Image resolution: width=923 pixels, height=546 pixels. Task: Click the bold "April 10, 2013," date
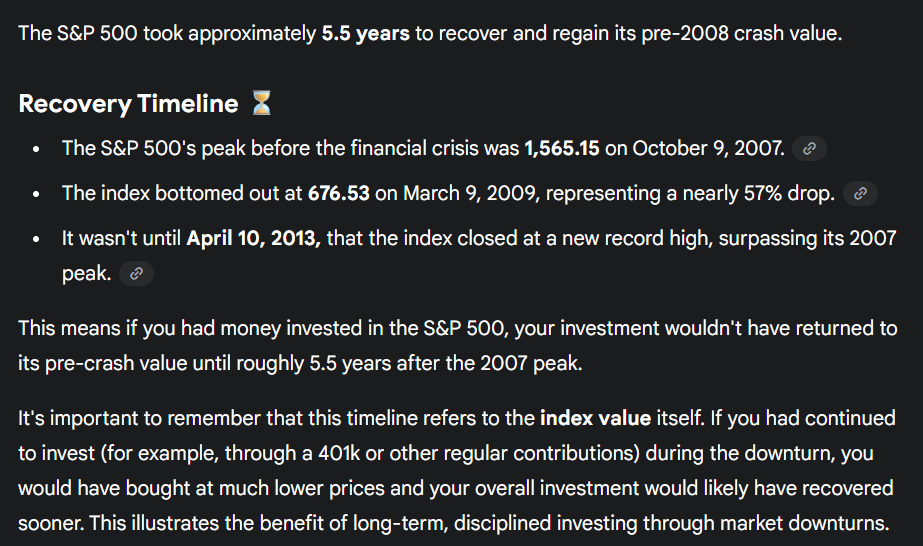[x=253, y=240]
